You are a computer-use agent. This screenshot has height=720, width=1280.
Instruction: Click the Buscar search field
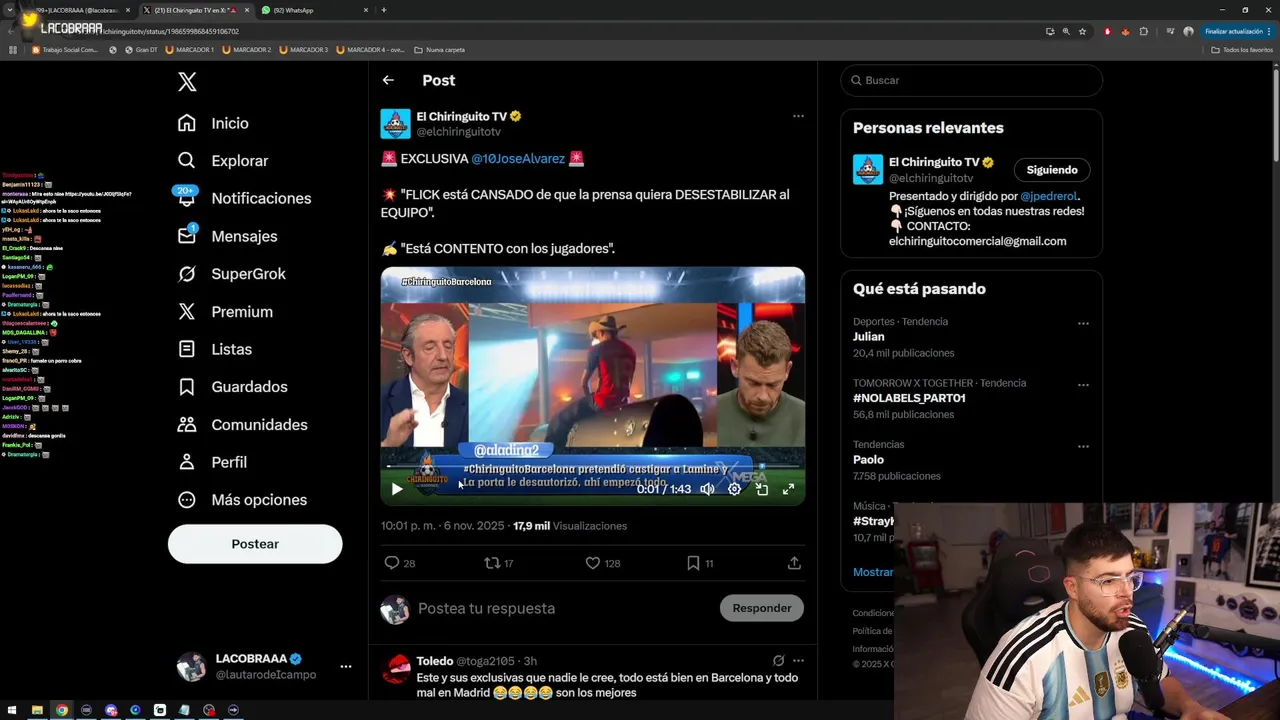pos(971,80)
